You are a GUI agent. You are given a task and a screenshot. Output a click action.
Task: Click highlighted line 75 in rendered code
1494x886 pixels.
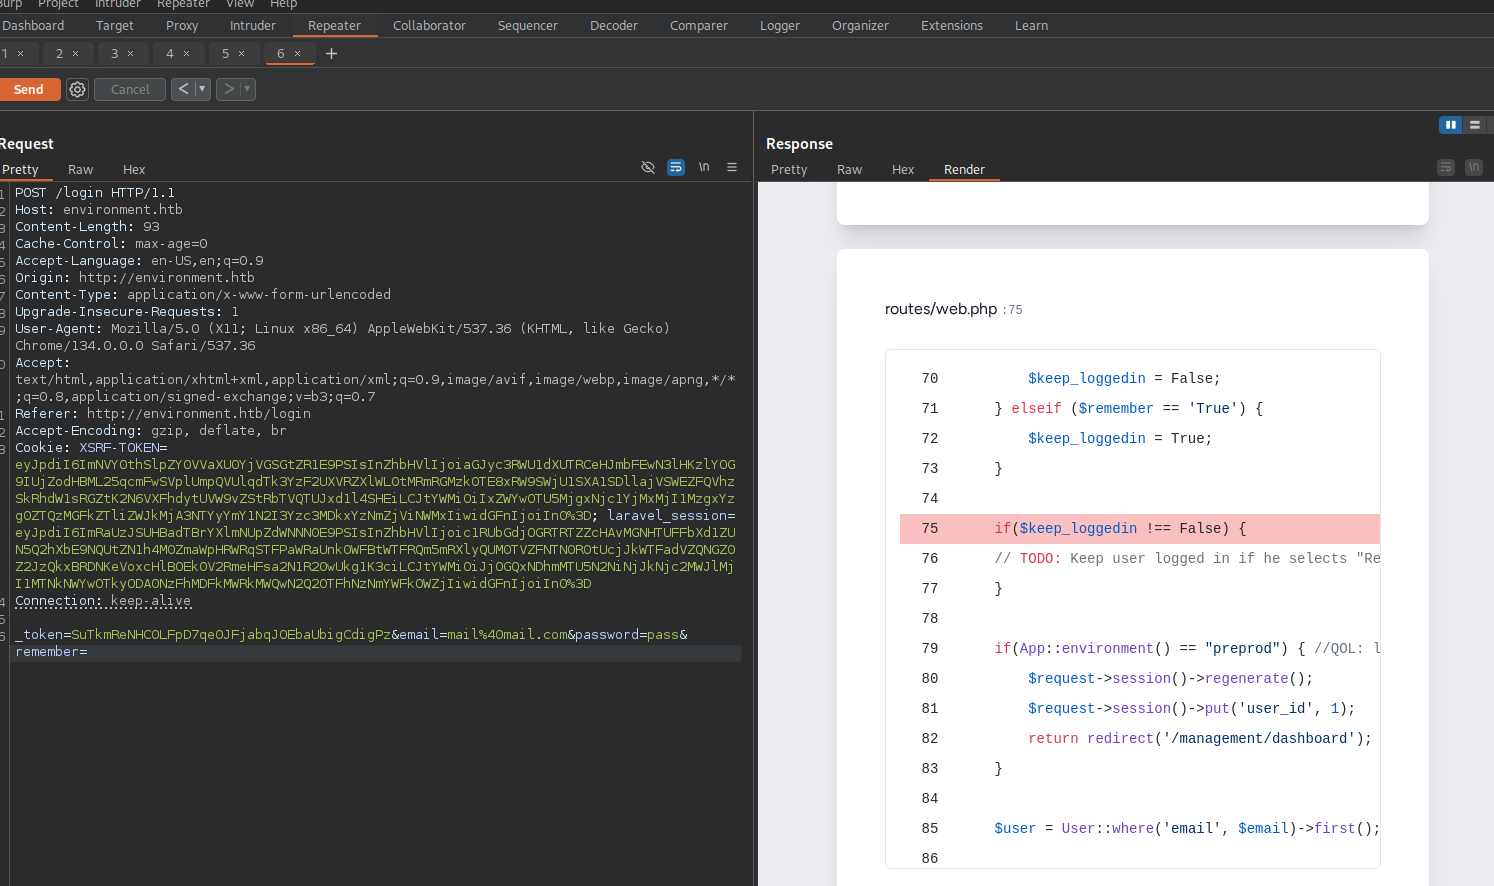(x=1140, y=528)
